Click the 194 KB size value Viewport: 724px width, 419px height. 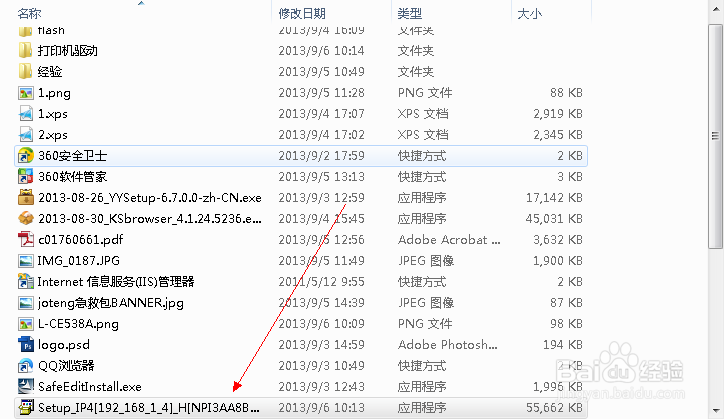coord(563,345)
